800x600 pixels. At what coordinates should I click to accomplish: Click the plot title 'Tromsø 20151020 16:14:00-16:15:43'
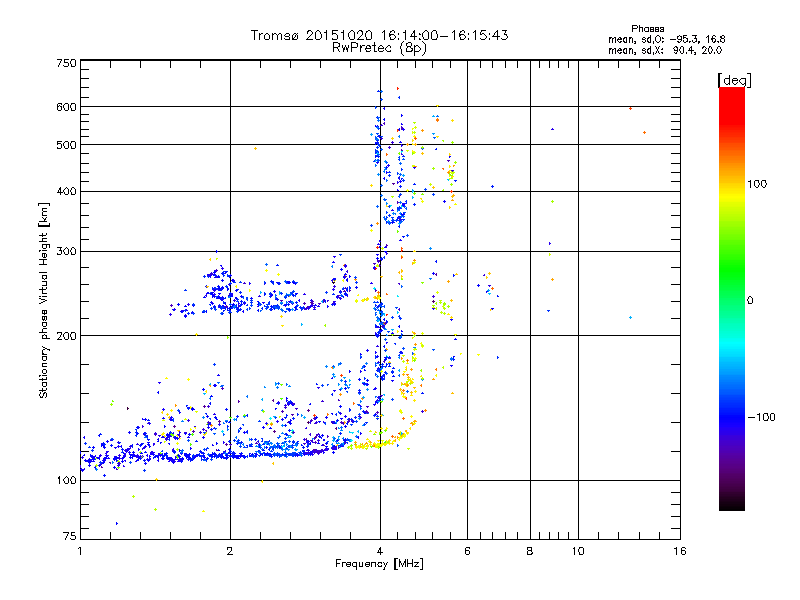click(x=379, y=35)
